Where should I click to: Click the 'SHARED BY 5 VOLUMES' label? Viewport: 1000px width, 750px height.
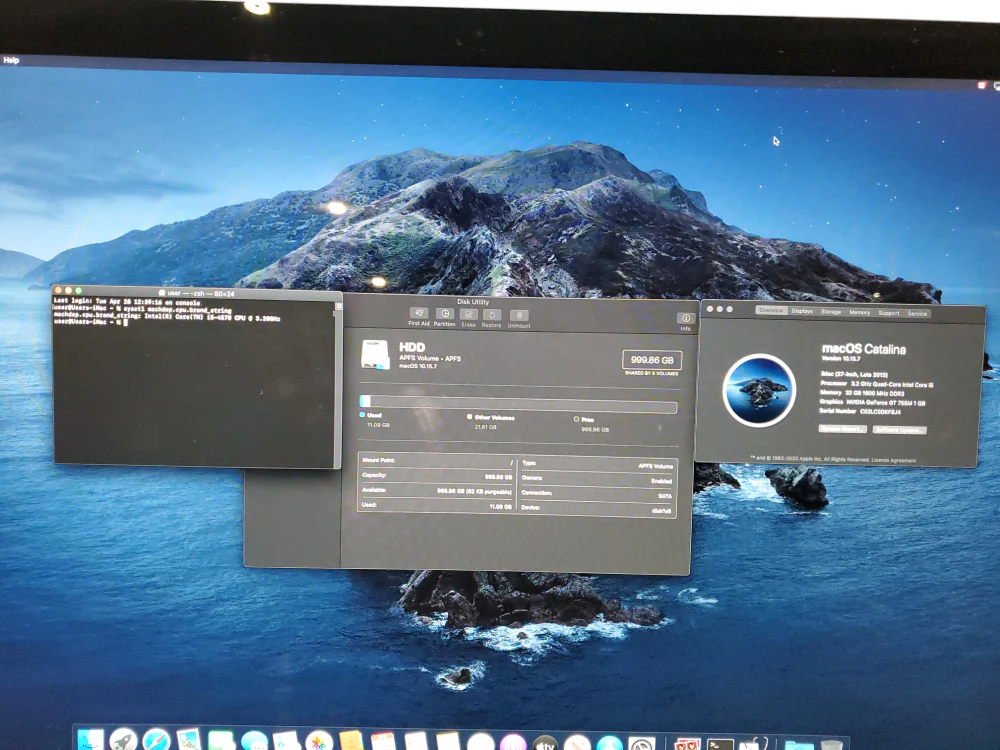click(652, 373)
